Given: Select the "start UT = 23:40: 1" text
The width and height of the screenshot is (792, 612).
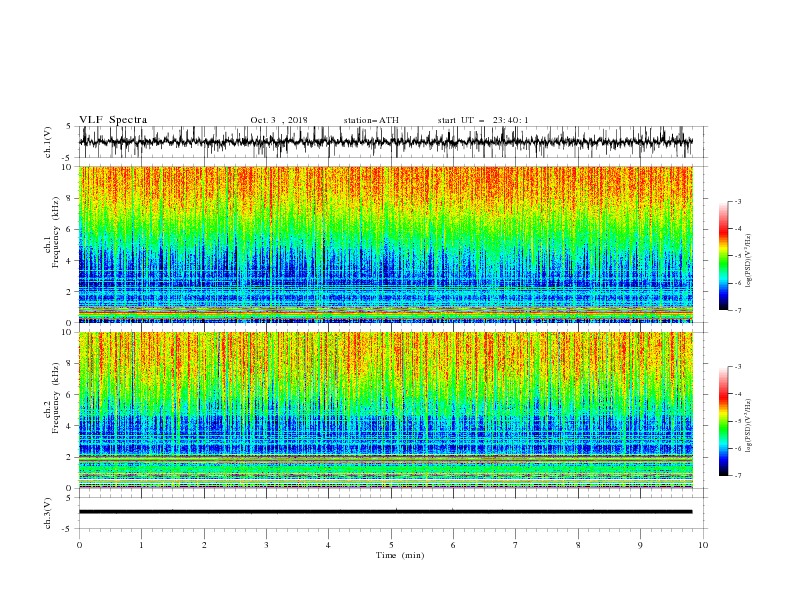Looking at the screenshot, I should [x=483, y=120].
